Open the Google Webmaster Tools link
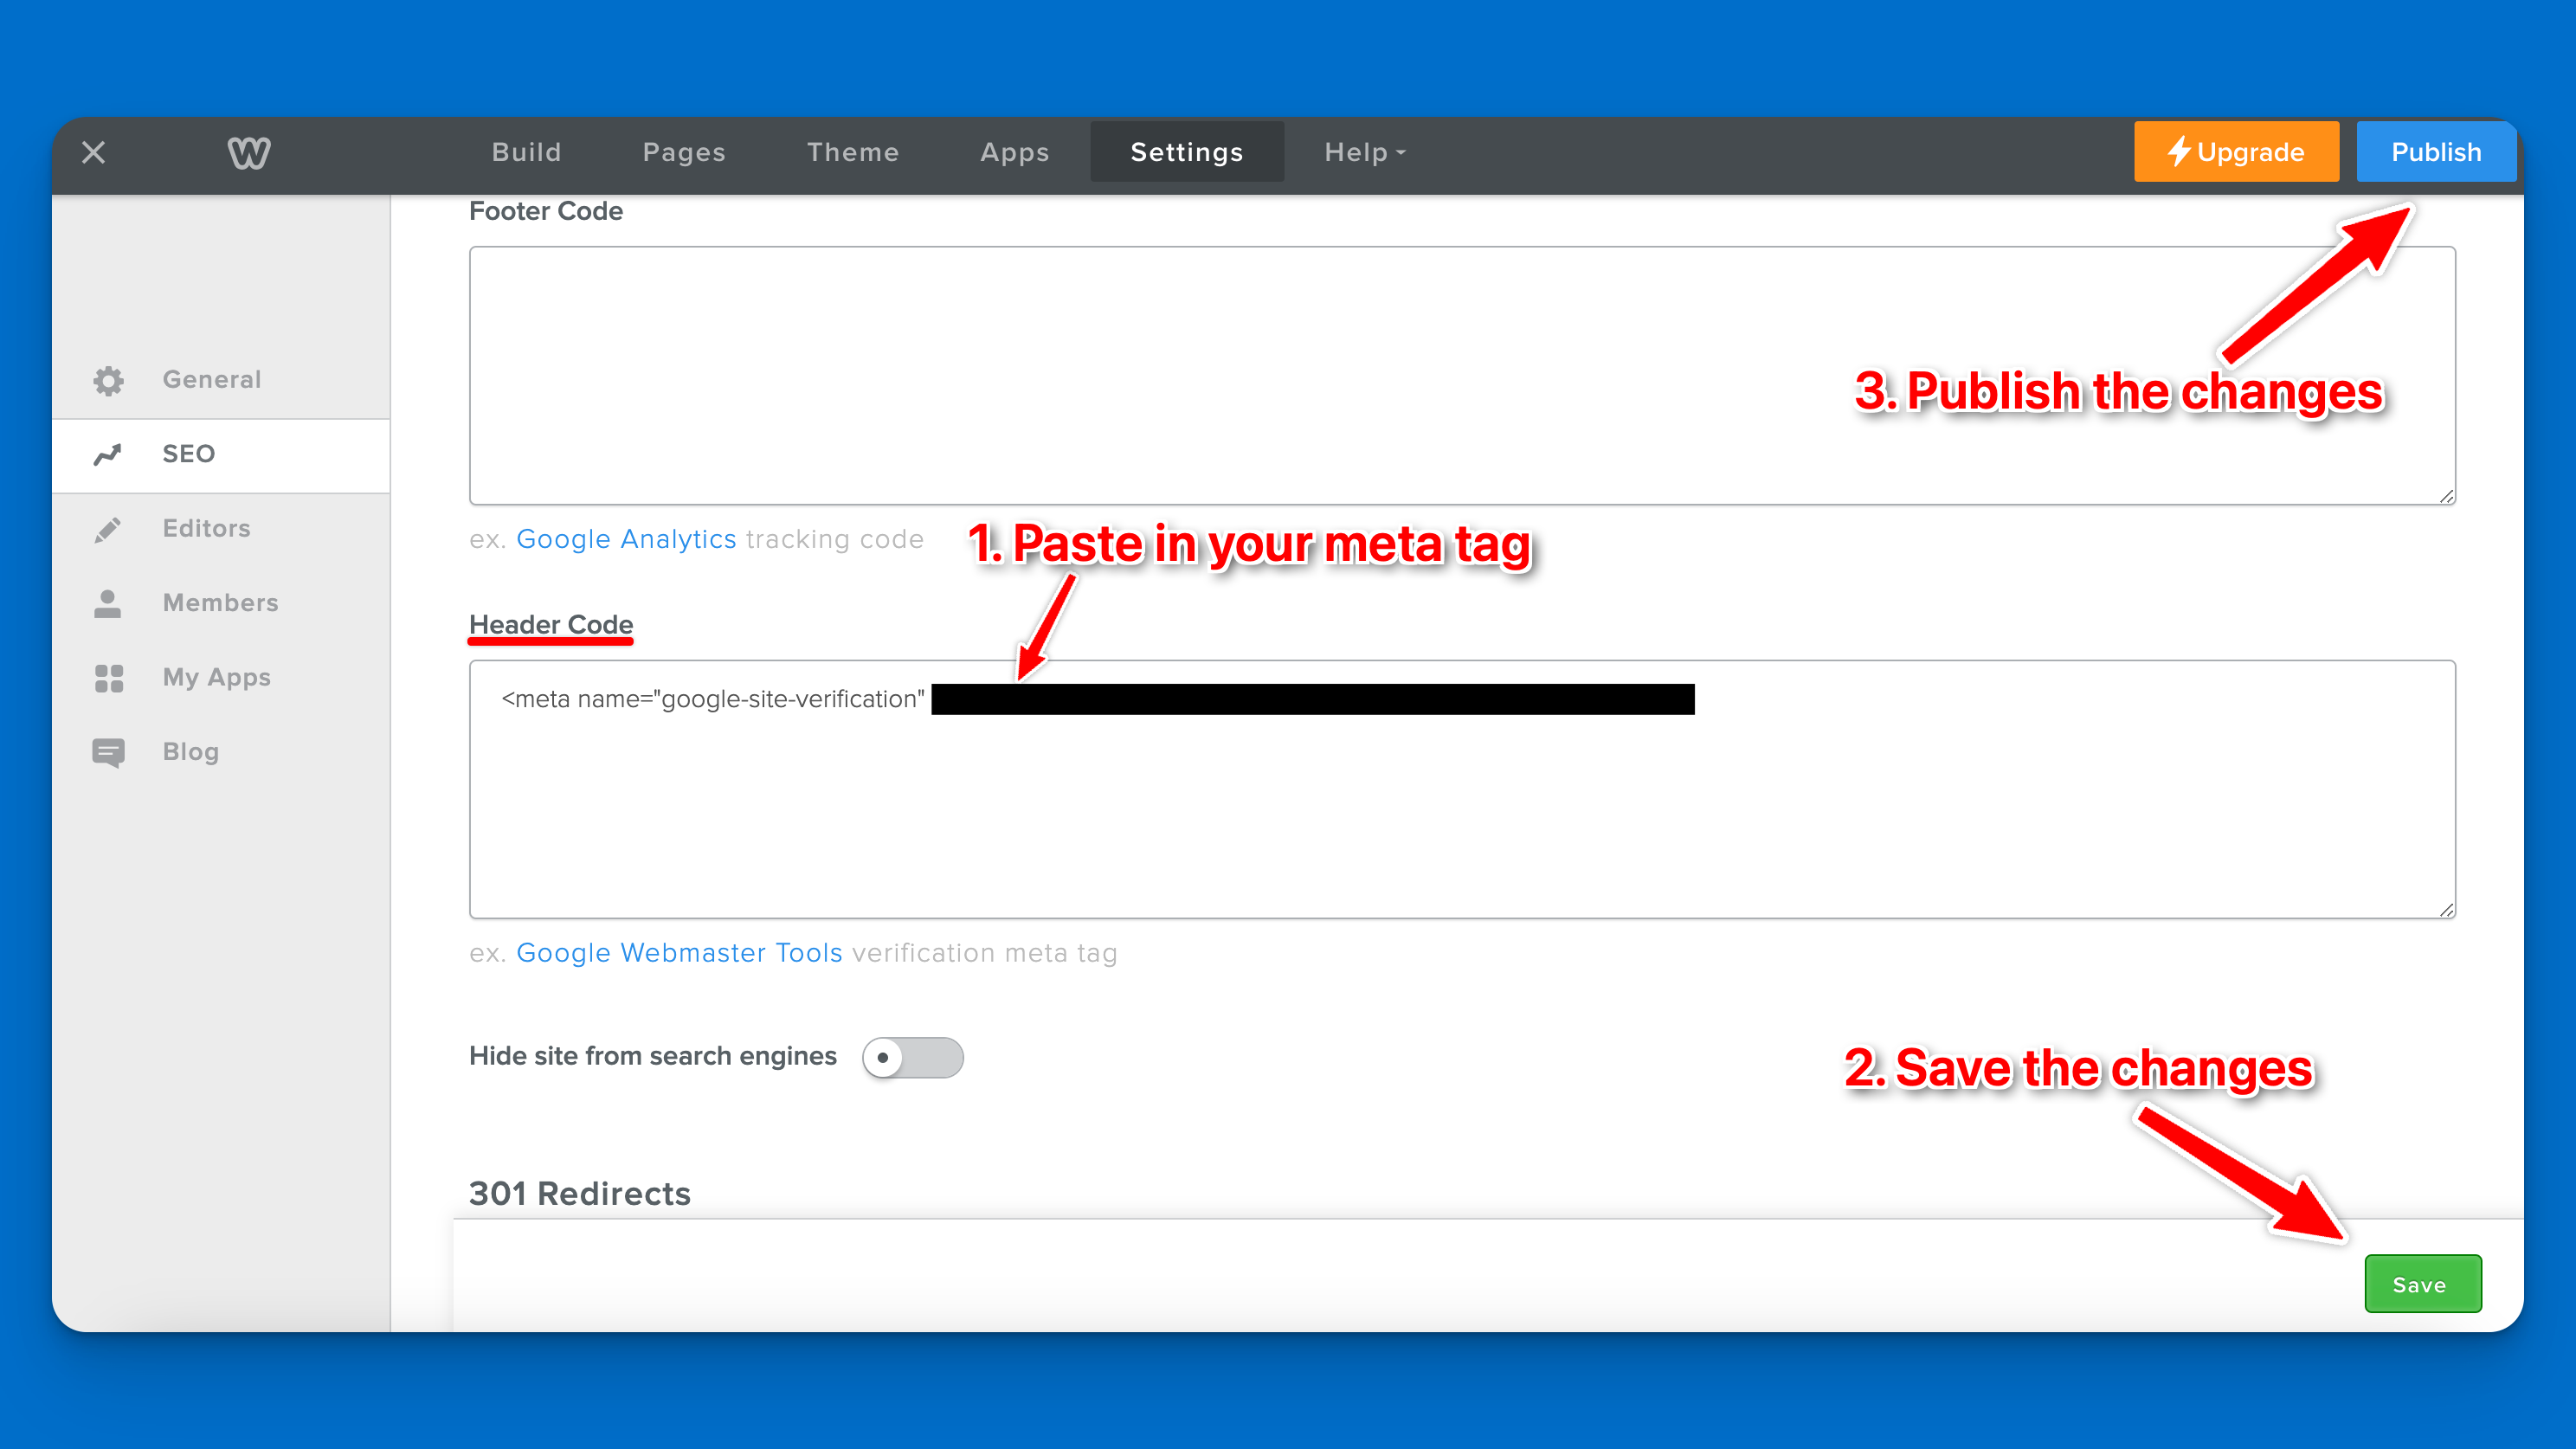 point(679,953)
